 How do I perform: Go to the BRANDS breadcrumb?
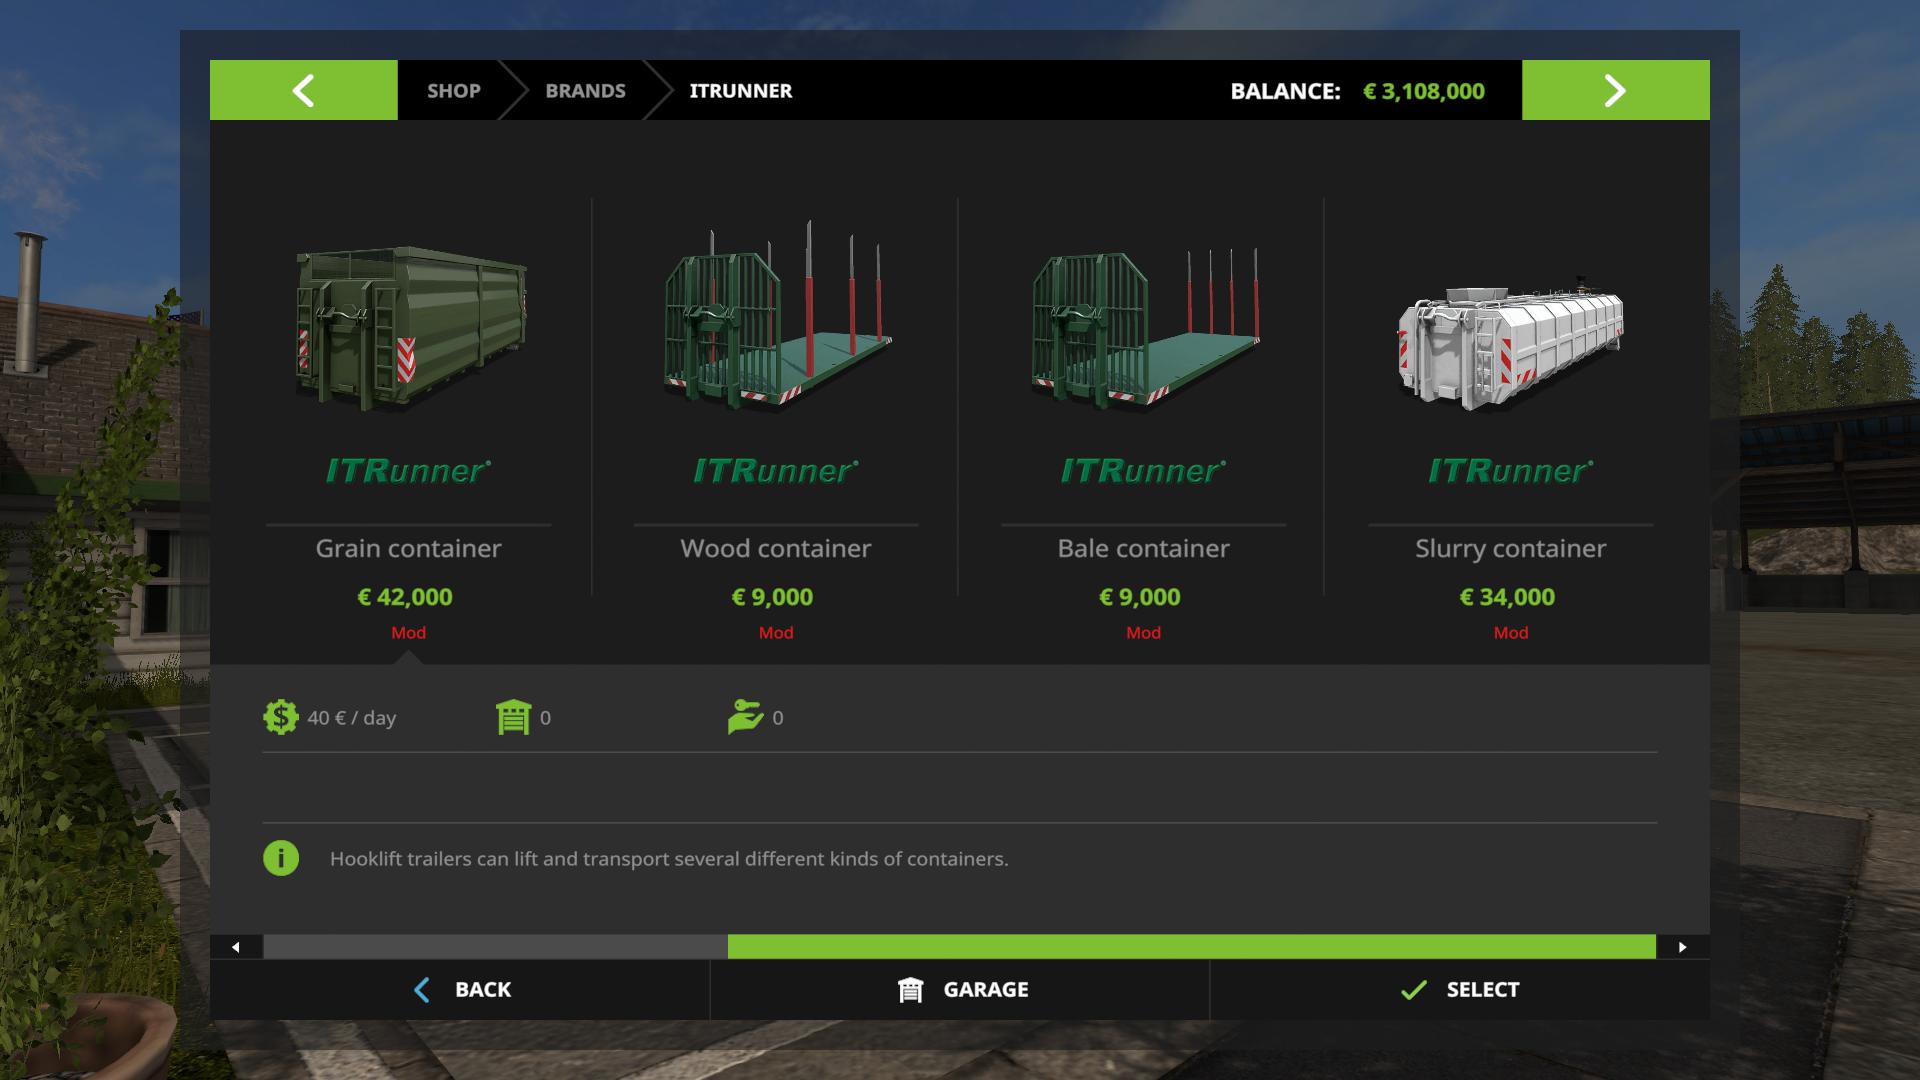[585, 90]
